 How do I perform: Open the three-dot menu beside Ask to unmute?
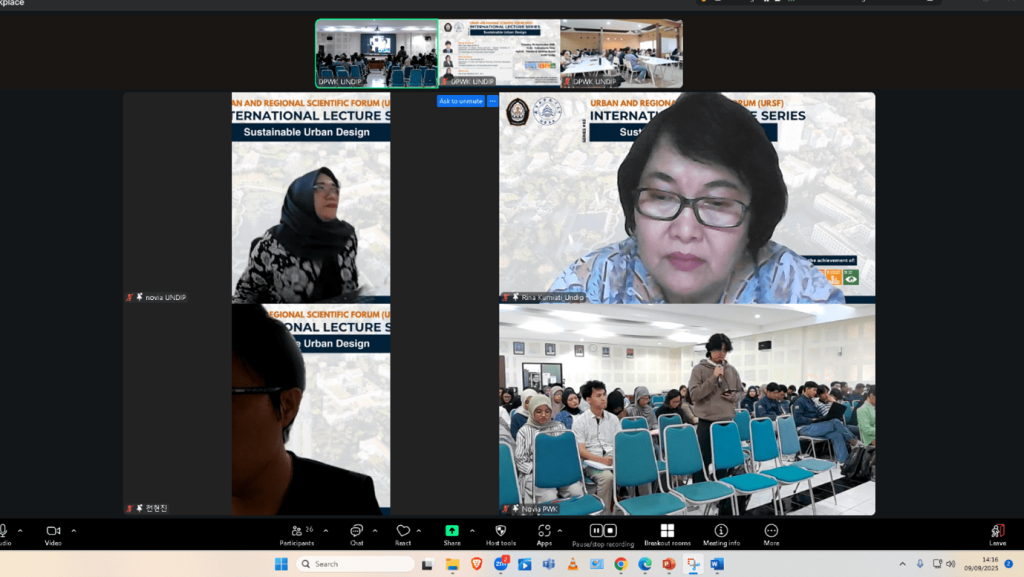click(492, 101)
